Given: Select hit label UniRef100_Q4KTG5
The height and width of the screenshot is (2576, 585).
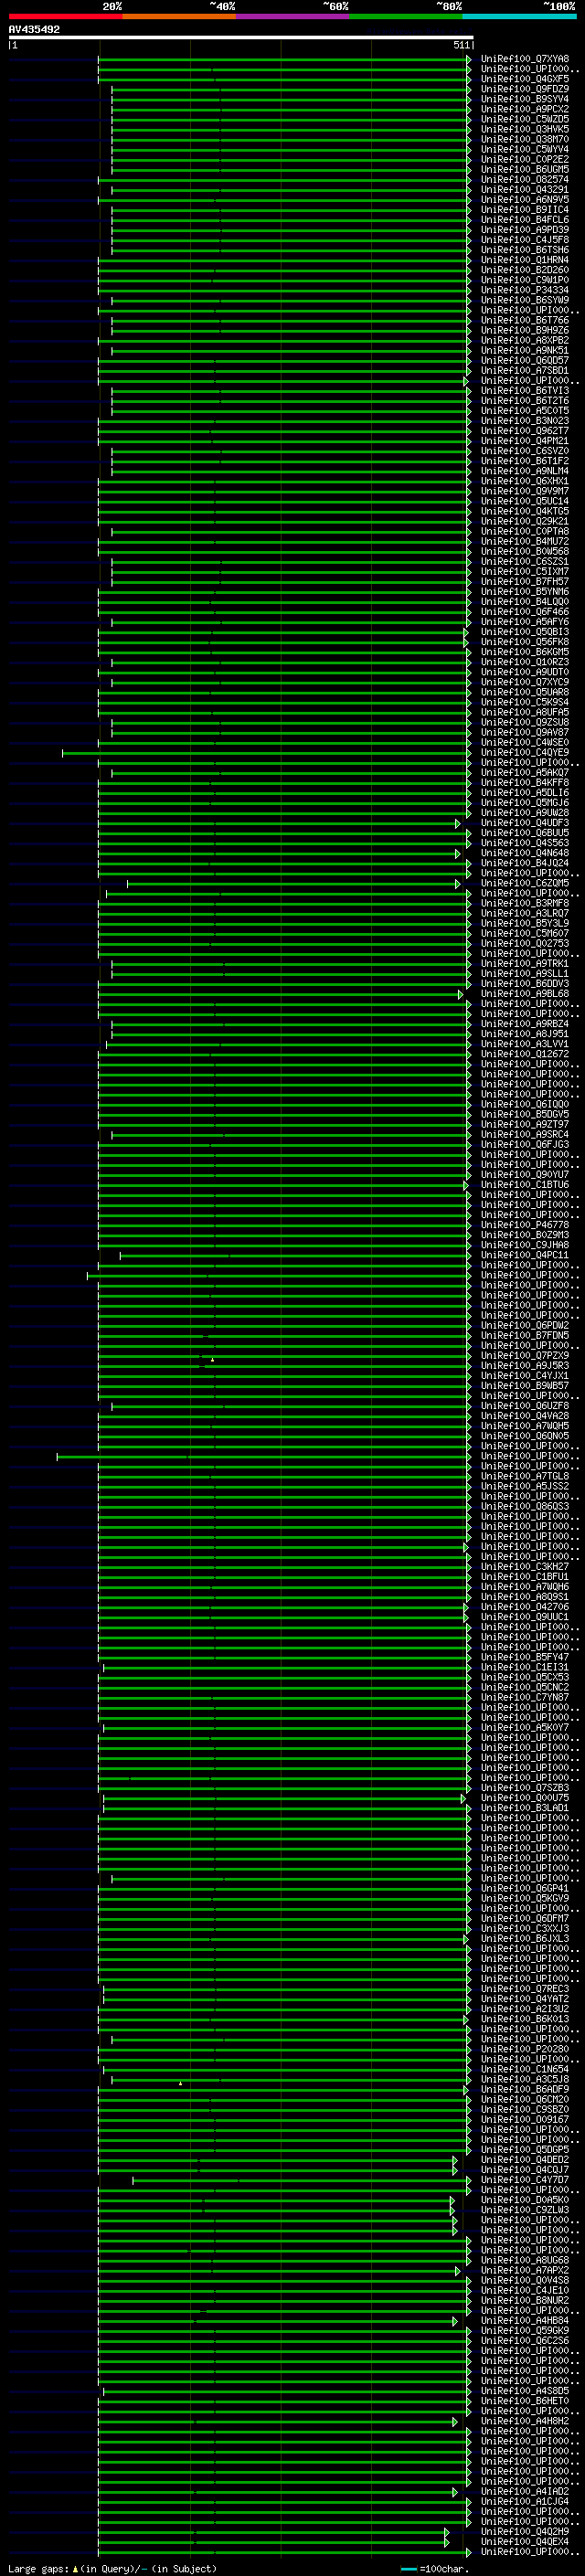Looking at the screenshot, I should tap(525, 512).
